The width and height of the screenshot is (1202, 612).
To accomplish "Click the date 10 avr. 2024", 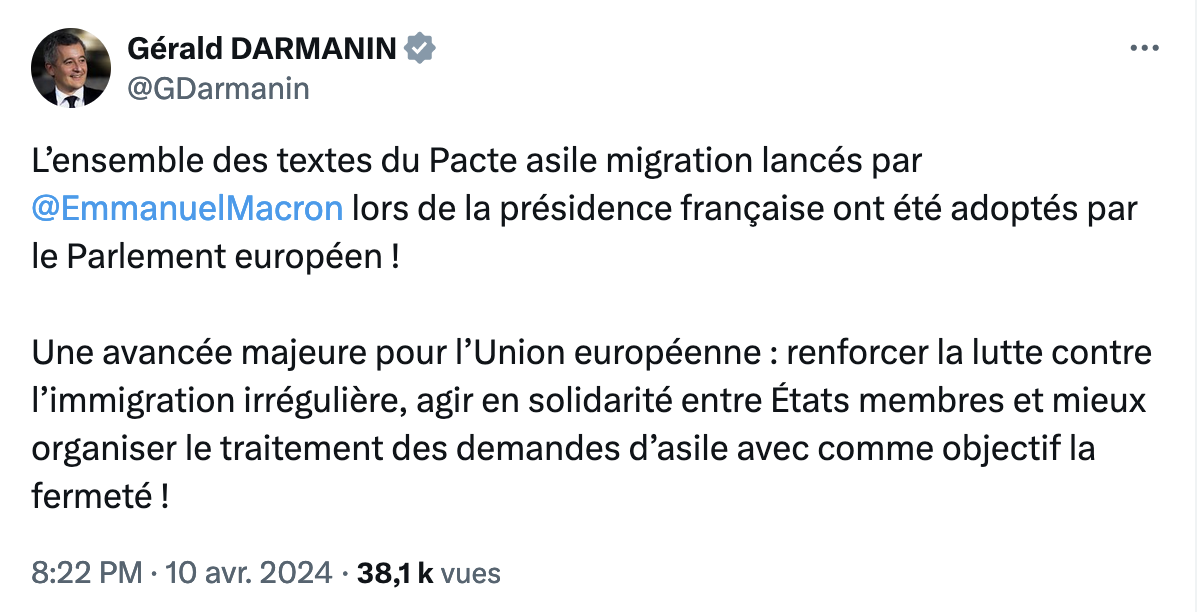I will (x=247, y=573).
